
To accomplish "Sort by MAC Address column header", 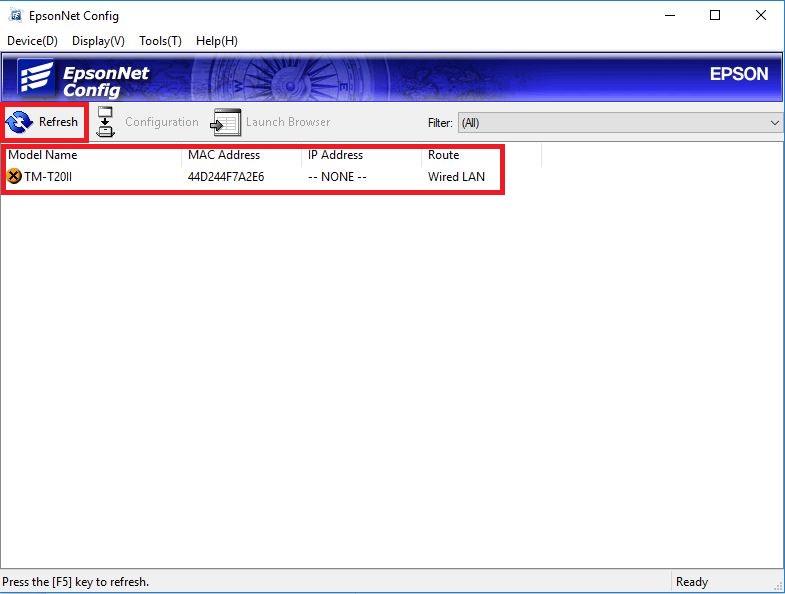I will [x=241, y=155].
